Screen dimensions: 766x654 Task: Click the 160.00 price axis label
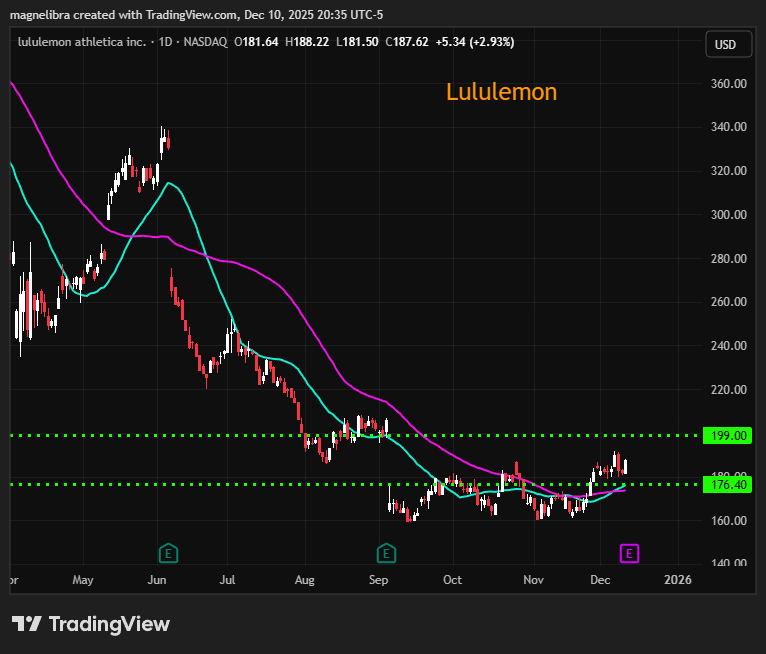point(728,521)
